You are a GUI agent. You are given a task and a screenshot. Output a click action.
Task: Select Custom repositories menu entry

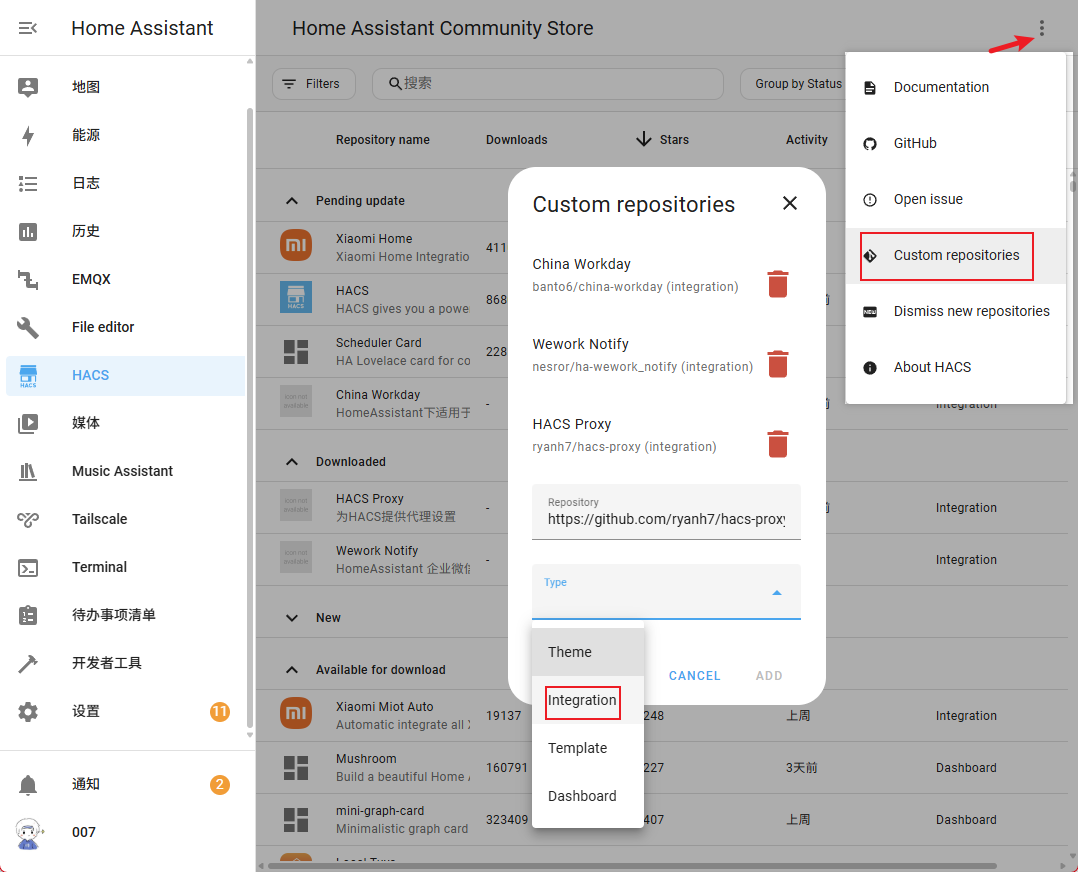(955, 256)
